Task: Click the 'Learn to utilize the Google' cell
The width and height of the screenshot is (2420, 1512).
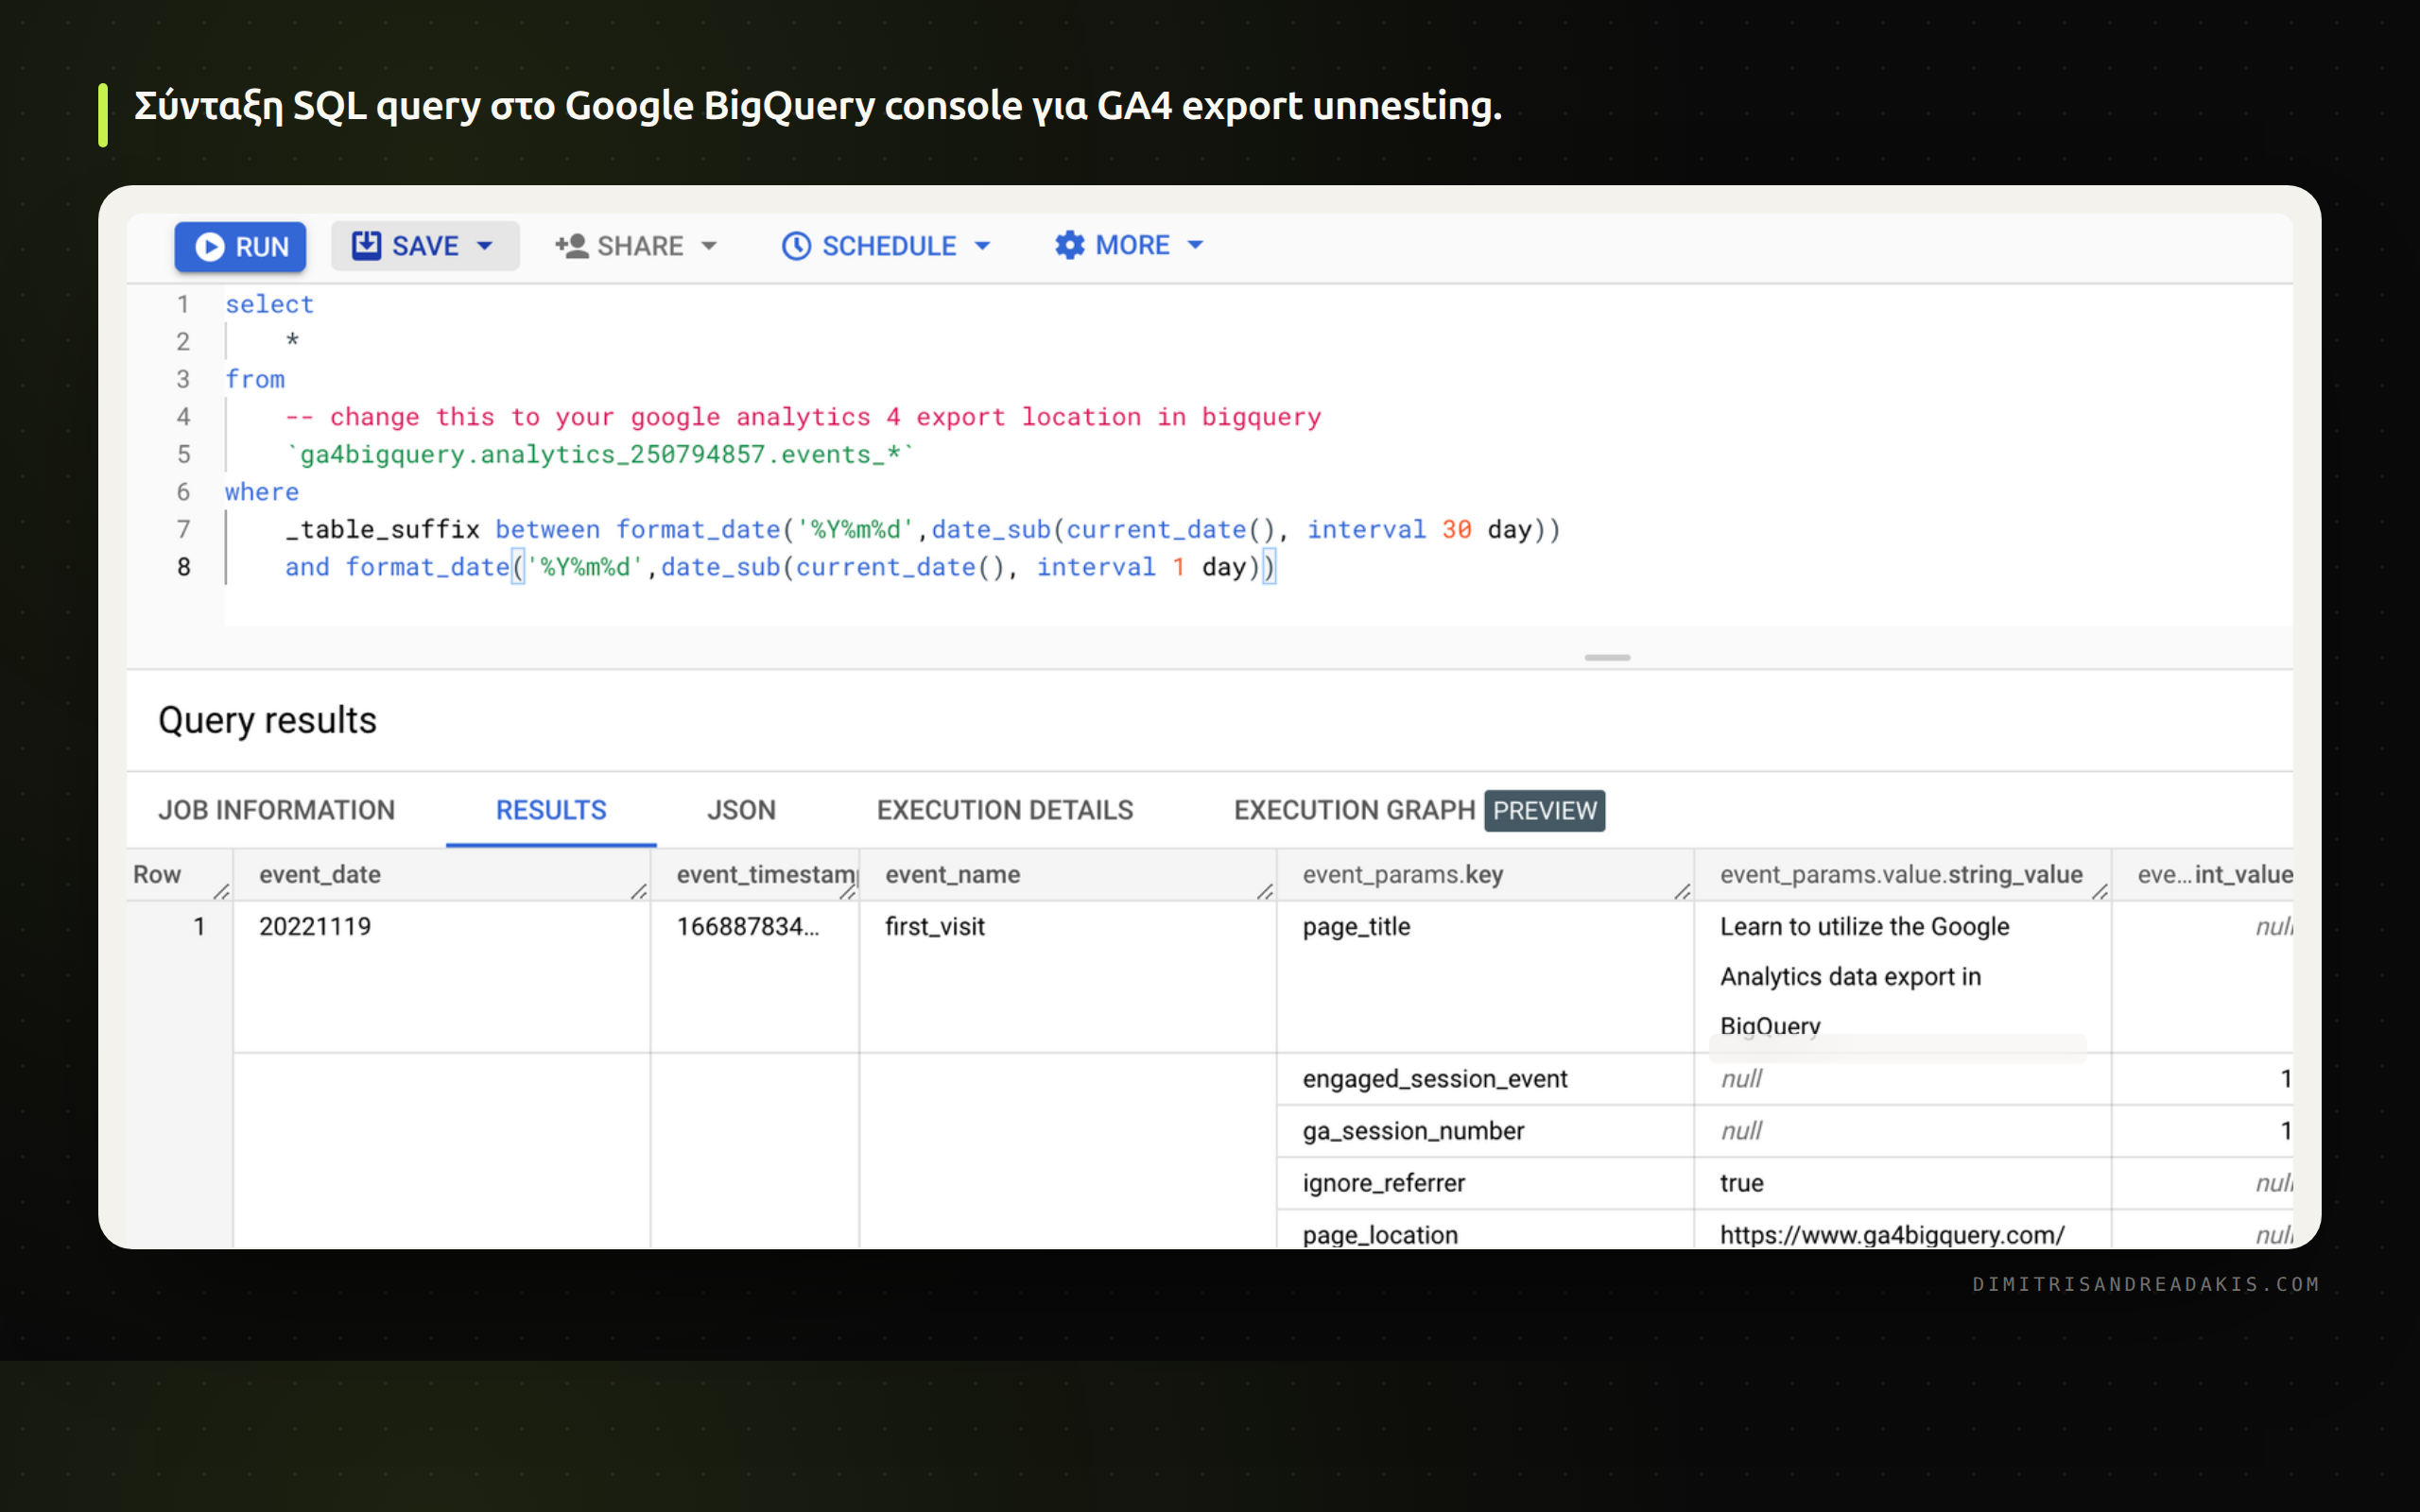Action: (x=1902, y=976)
